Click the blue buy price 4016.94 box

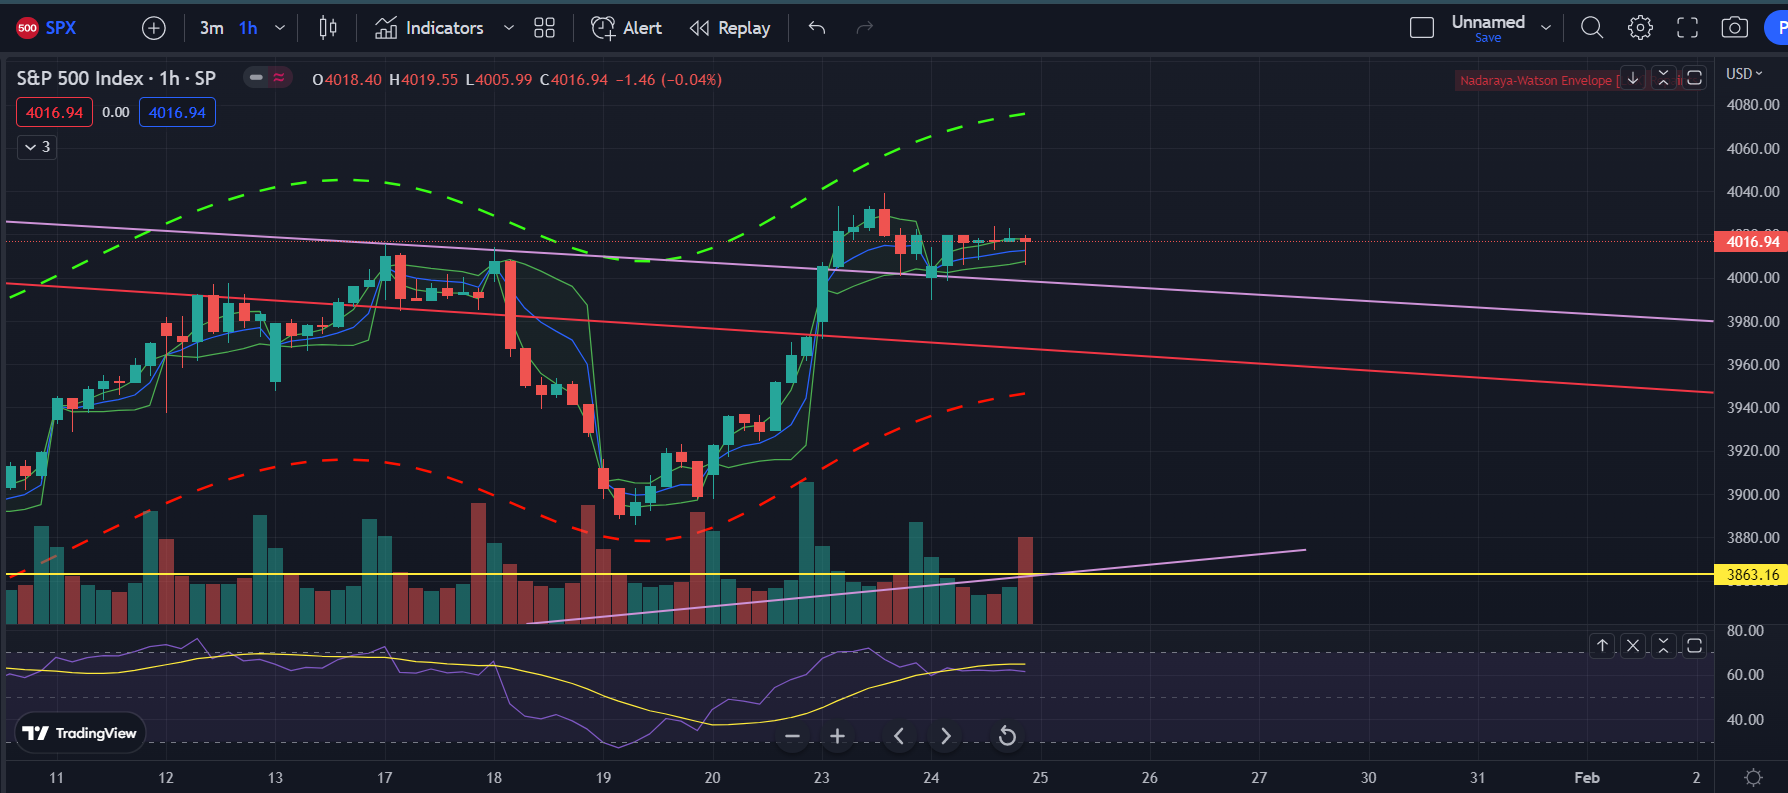(177, 112)
